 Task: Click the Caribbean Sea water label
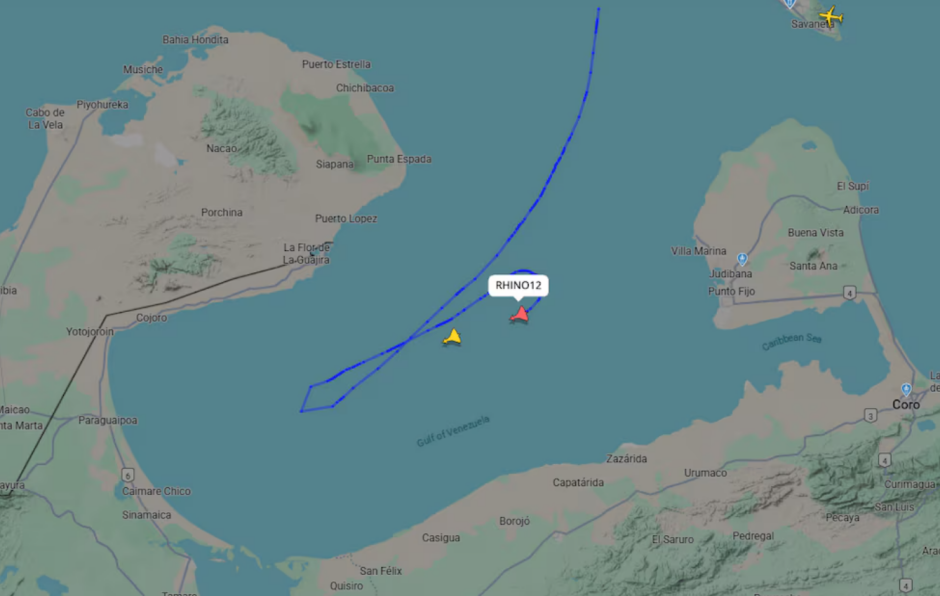791,341
